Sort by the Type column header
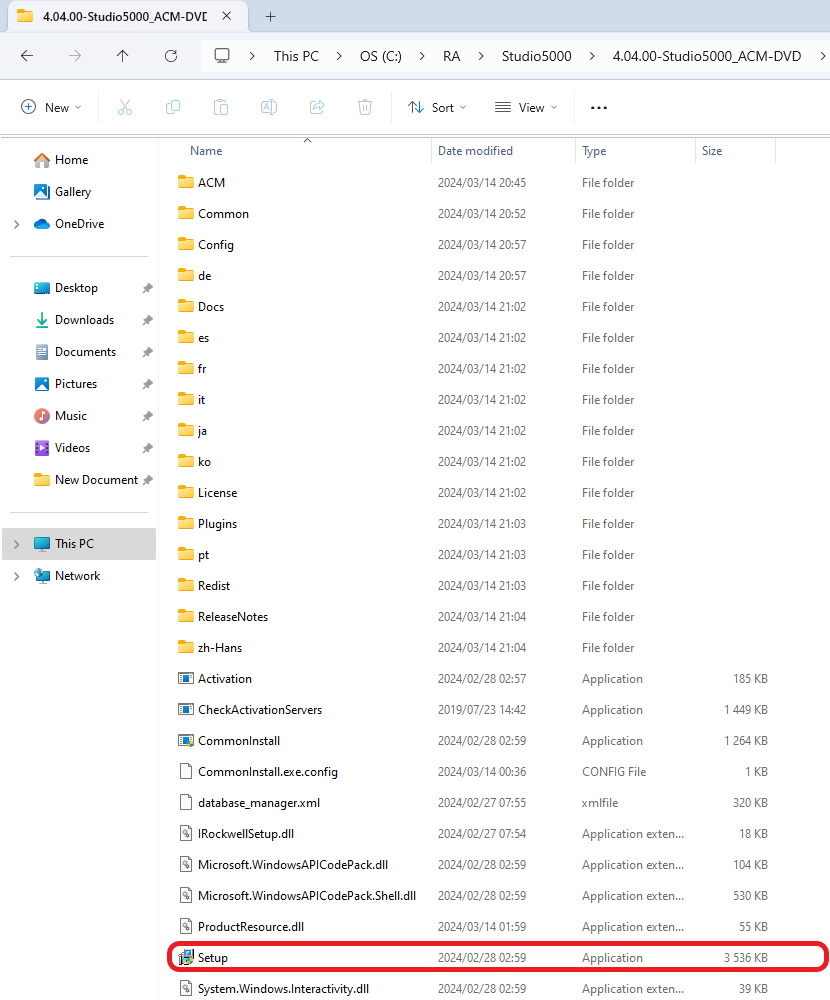The width and height of the screenshot is (830, 1000). [594, 151]
